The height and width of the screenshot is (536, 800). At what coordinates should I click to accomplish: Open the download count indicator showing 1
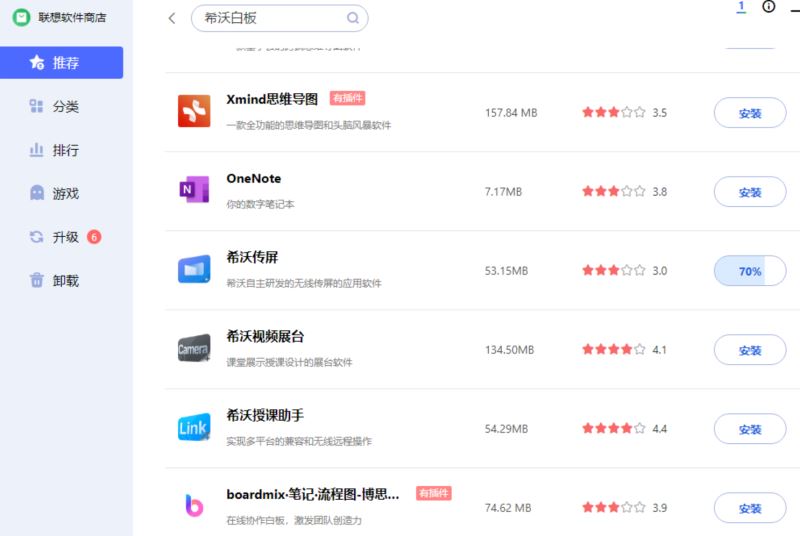(x=741, y=7)
